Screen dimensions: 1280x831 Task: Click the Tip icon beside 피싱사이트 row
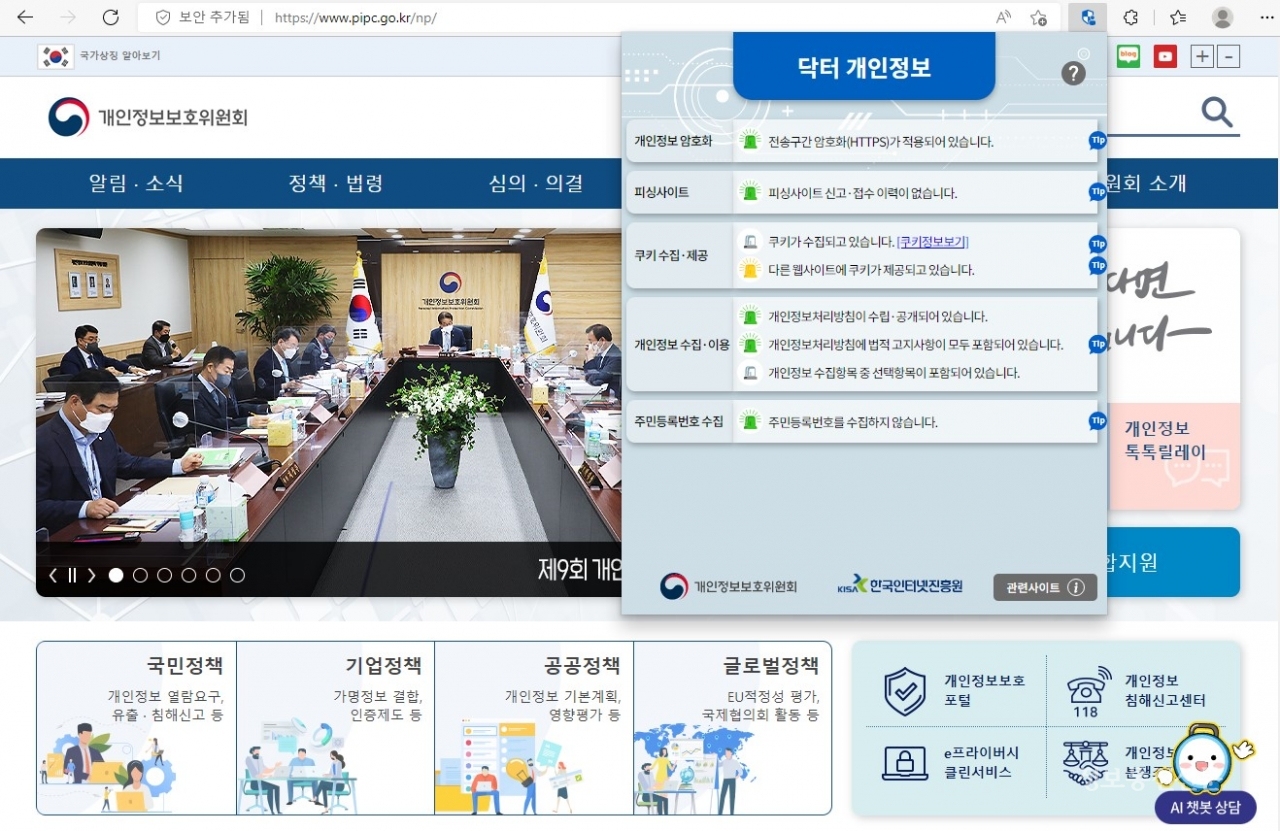(1097, 192)
